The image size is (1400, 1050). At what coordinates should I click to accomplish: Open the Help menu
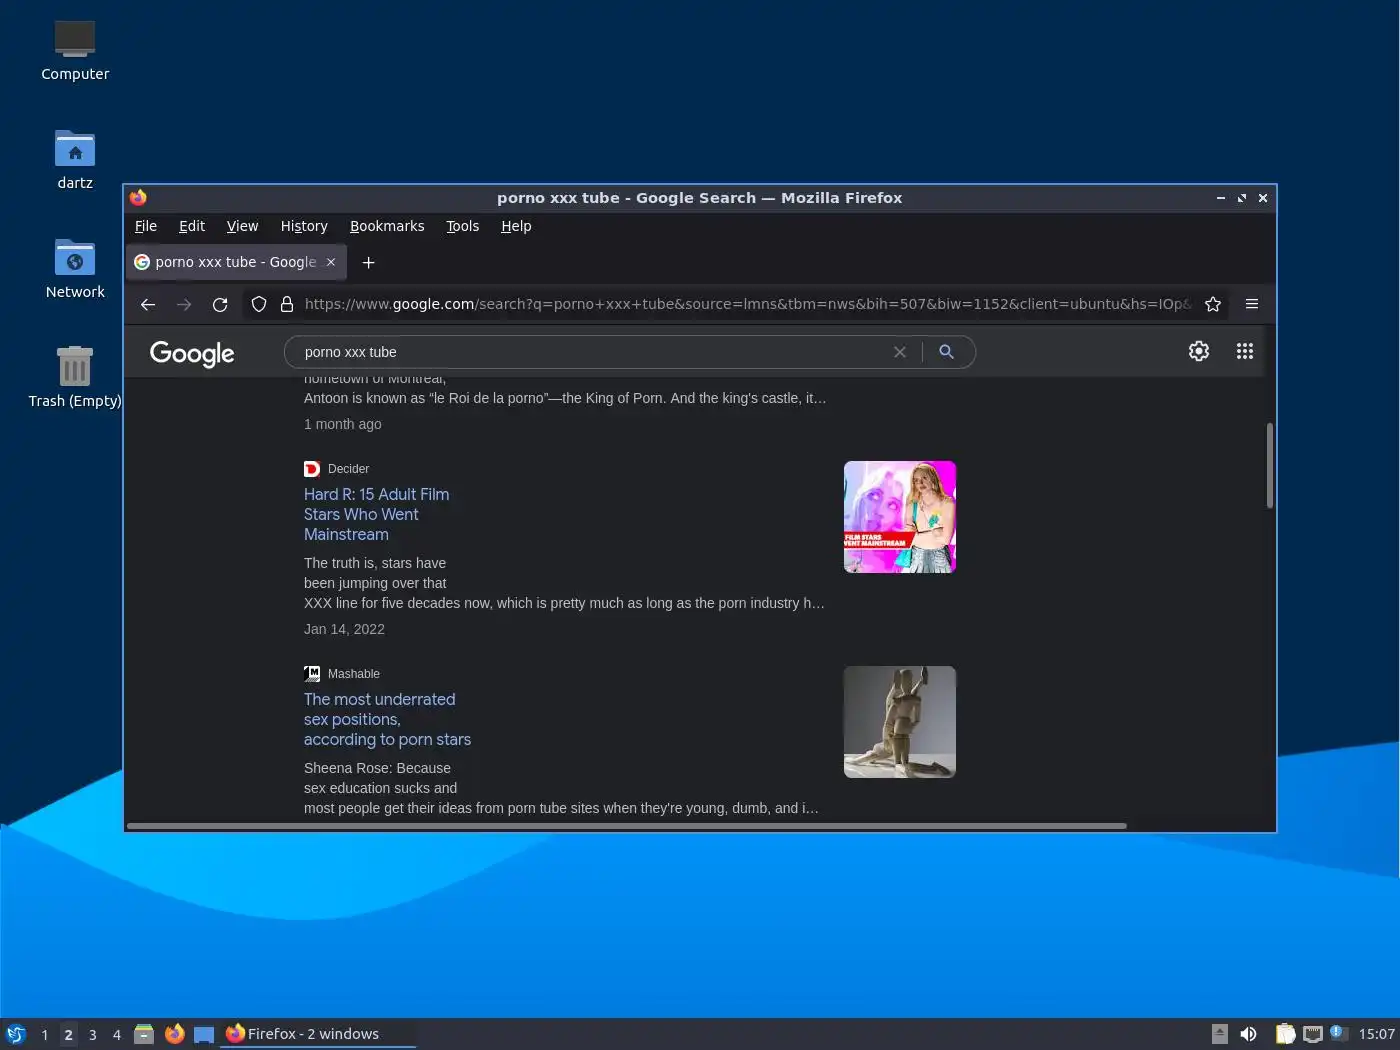click(516, 226)
